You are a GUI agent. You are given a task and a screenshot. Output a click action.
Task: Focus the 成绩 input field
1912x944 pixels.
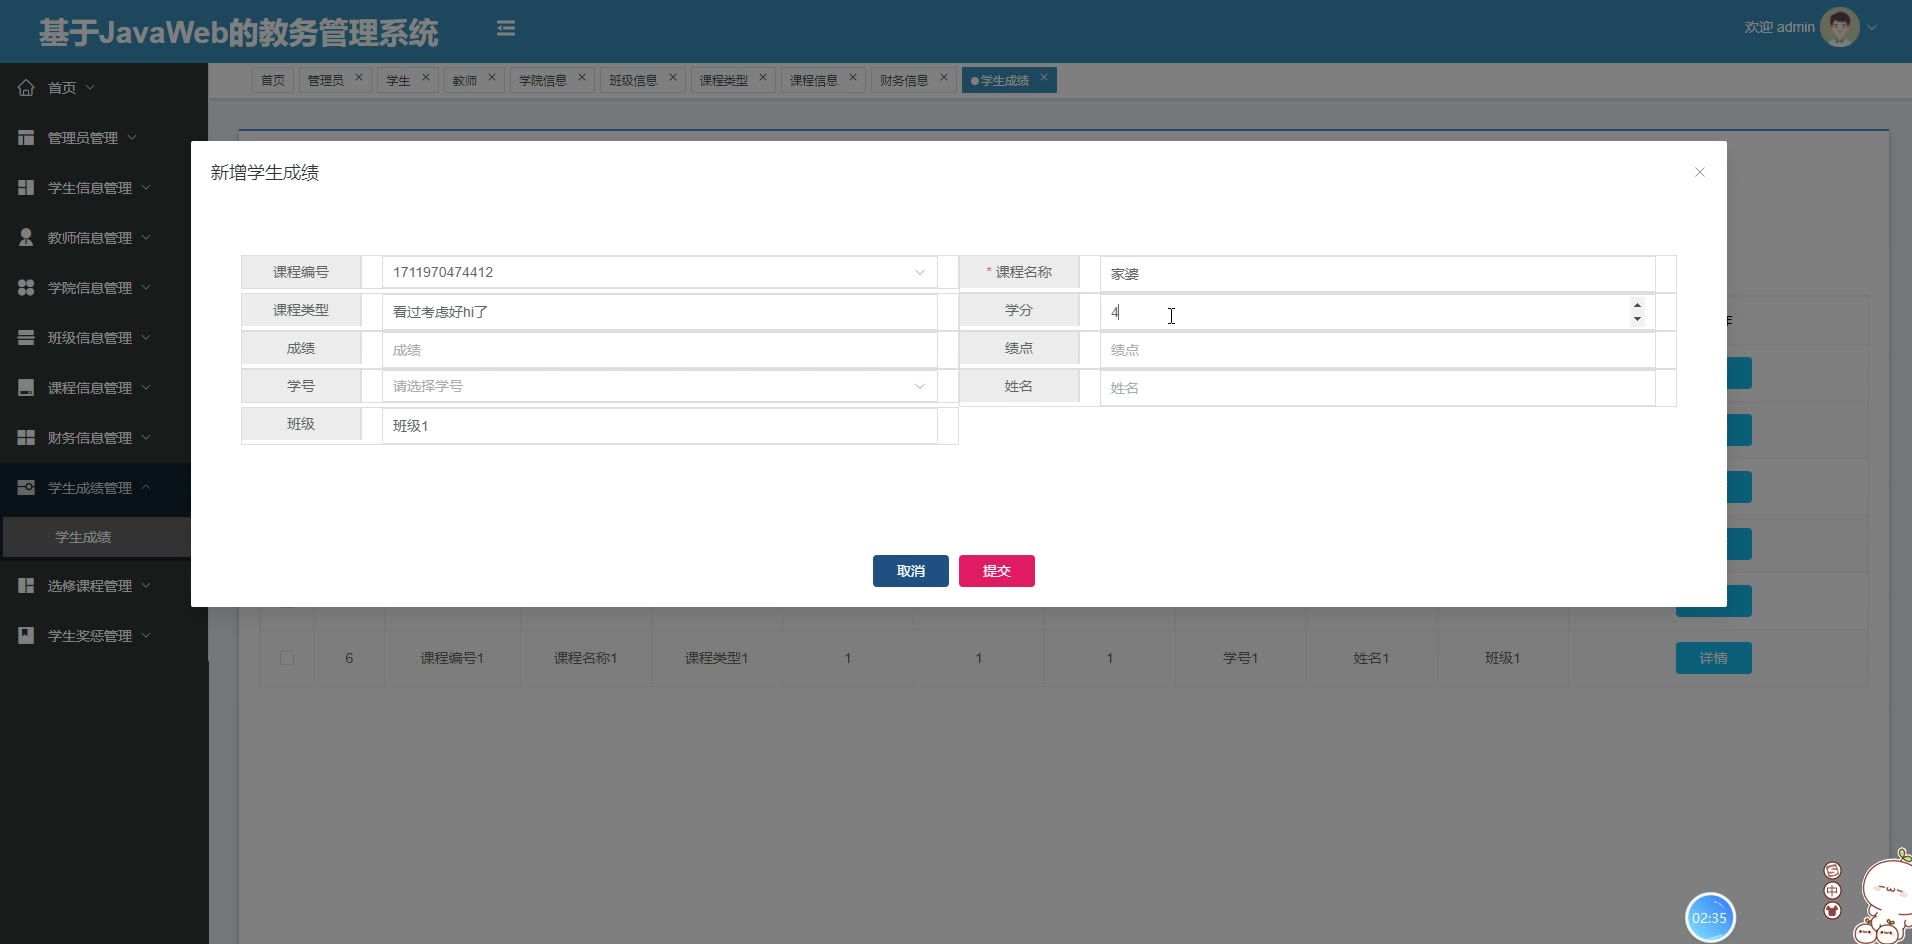(x=660, y=349)
